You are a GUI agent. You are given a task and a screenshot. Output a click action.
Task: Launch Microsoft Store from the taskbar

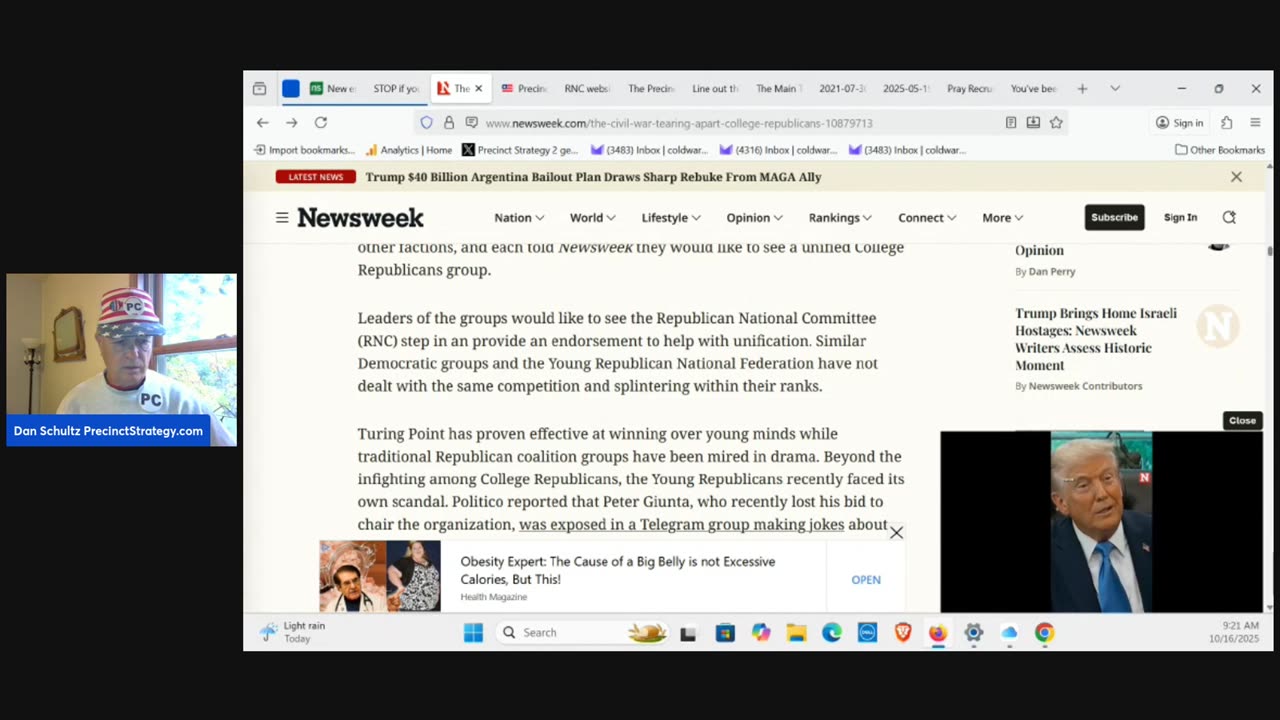[x=725, y=632]
